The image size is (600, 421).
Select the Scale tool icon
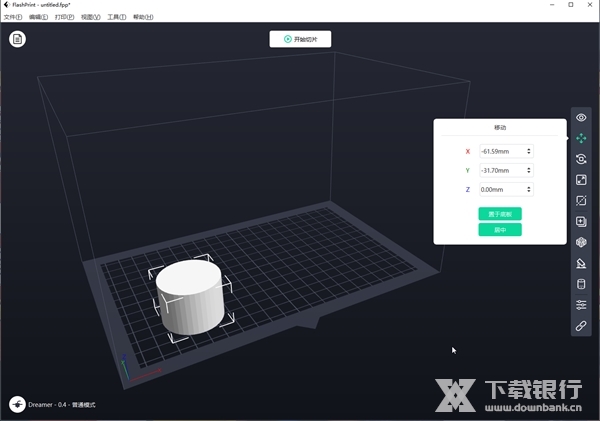[581, 180]
